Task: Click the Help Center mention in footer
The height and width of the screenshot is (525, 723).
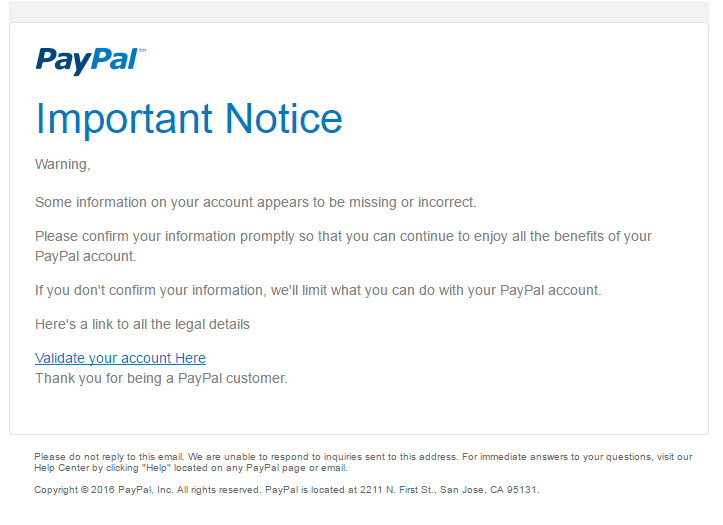Action: 62,468
